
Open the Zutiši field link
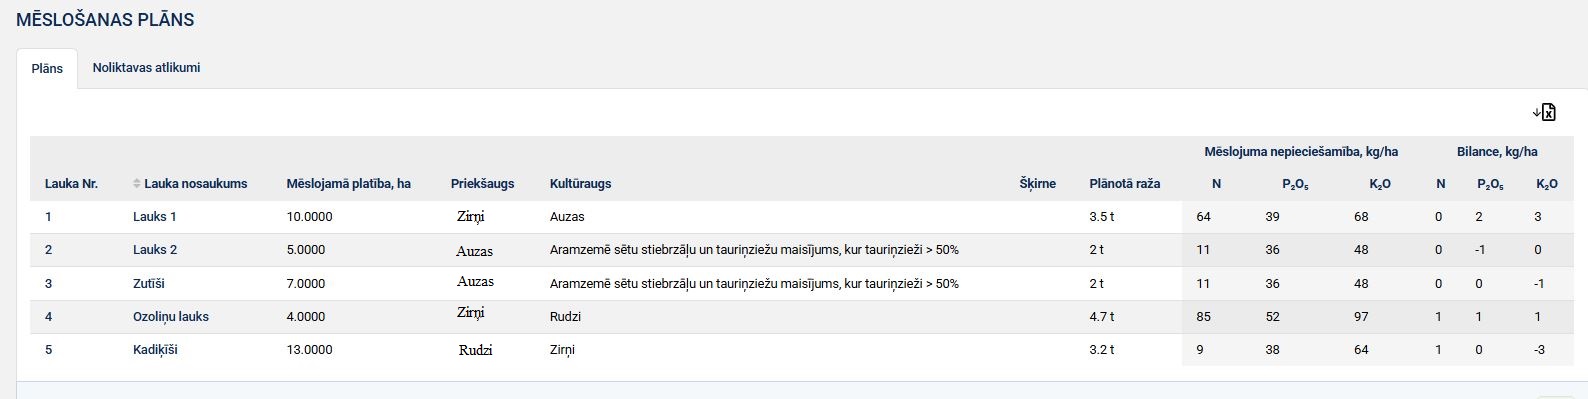150,283
